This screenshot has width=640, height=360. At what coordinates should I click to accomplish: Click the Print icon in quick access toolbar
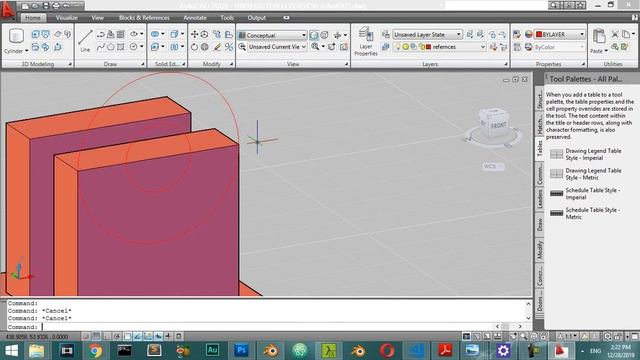click(x=56, y=6)
